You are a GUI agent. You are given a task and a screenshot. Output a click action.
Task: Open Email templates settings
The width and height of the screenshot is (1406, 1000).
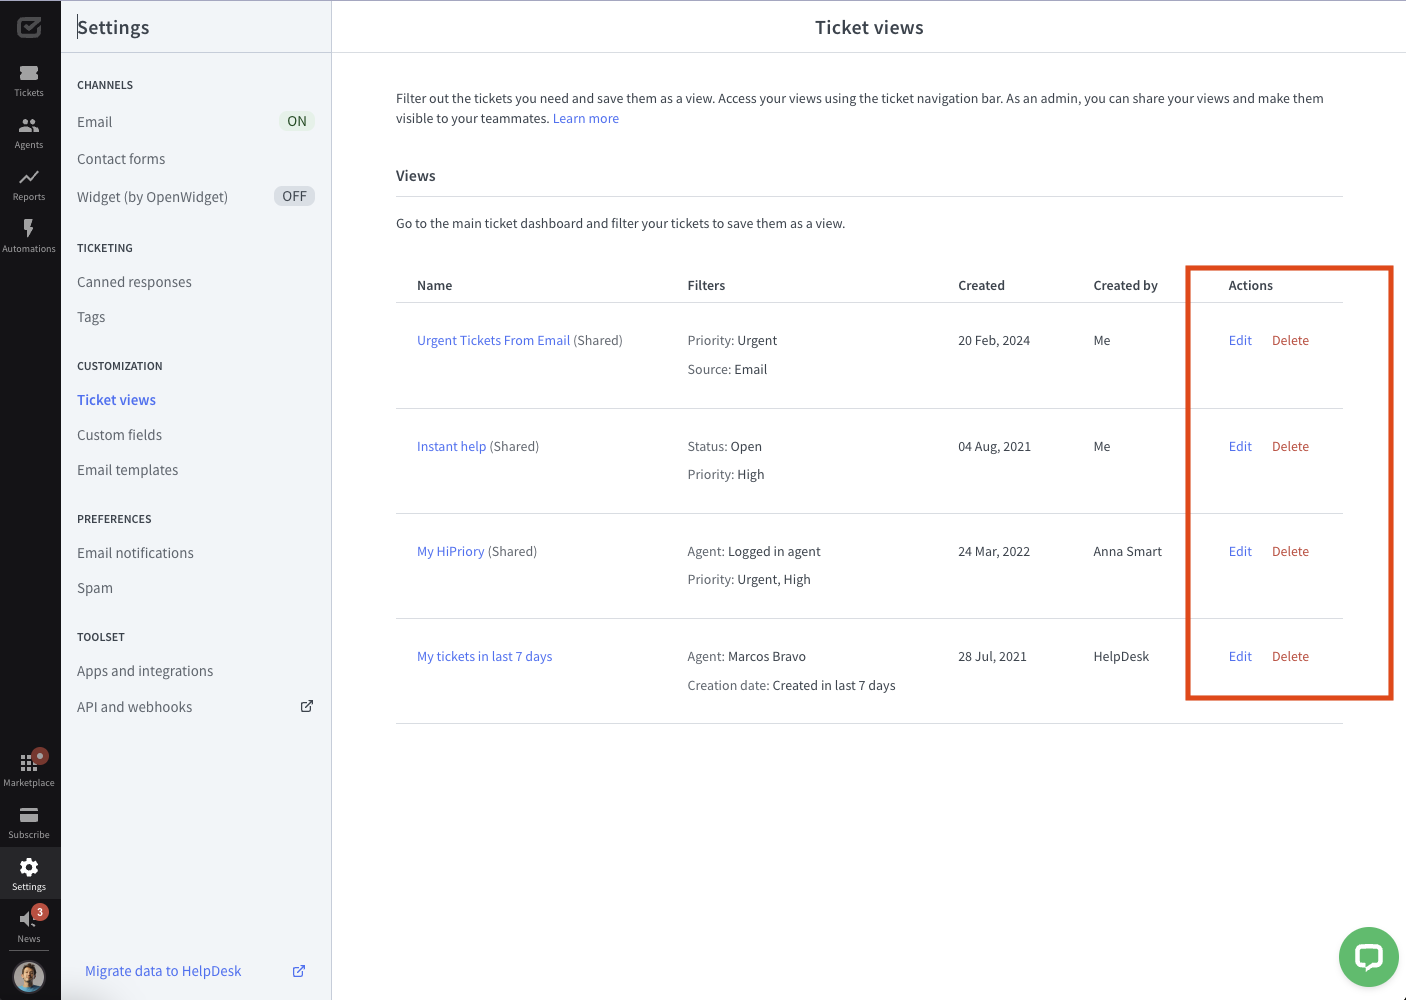127,470
